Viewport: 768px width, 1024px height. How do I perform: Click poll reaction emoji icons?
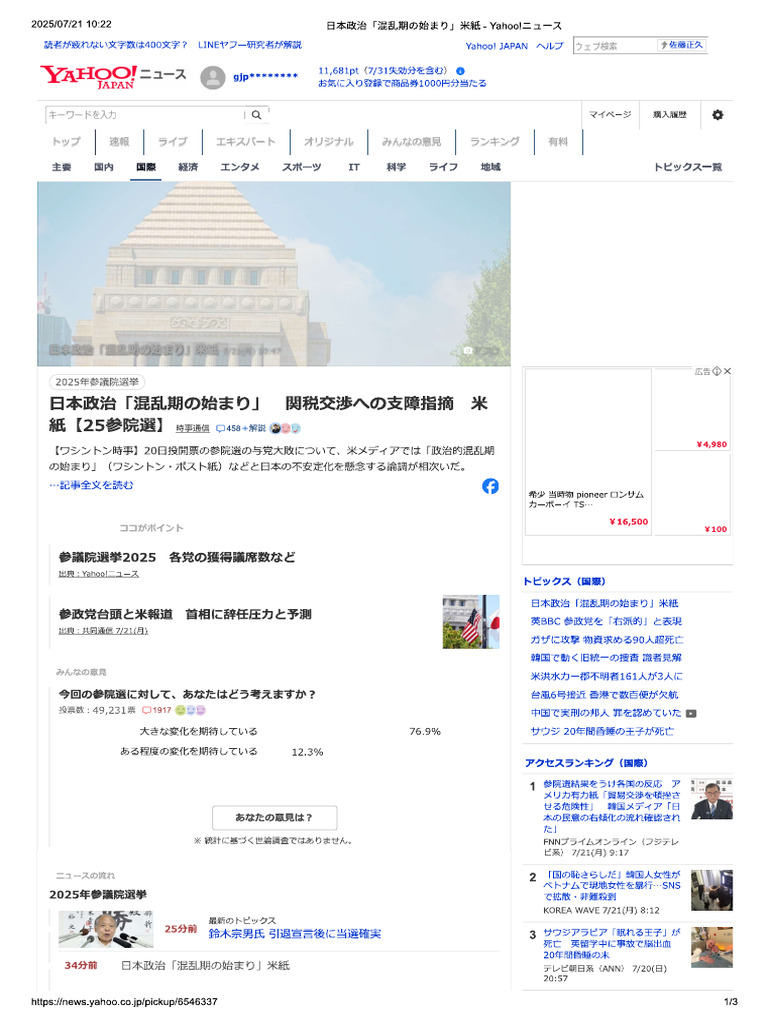point(190,711)
